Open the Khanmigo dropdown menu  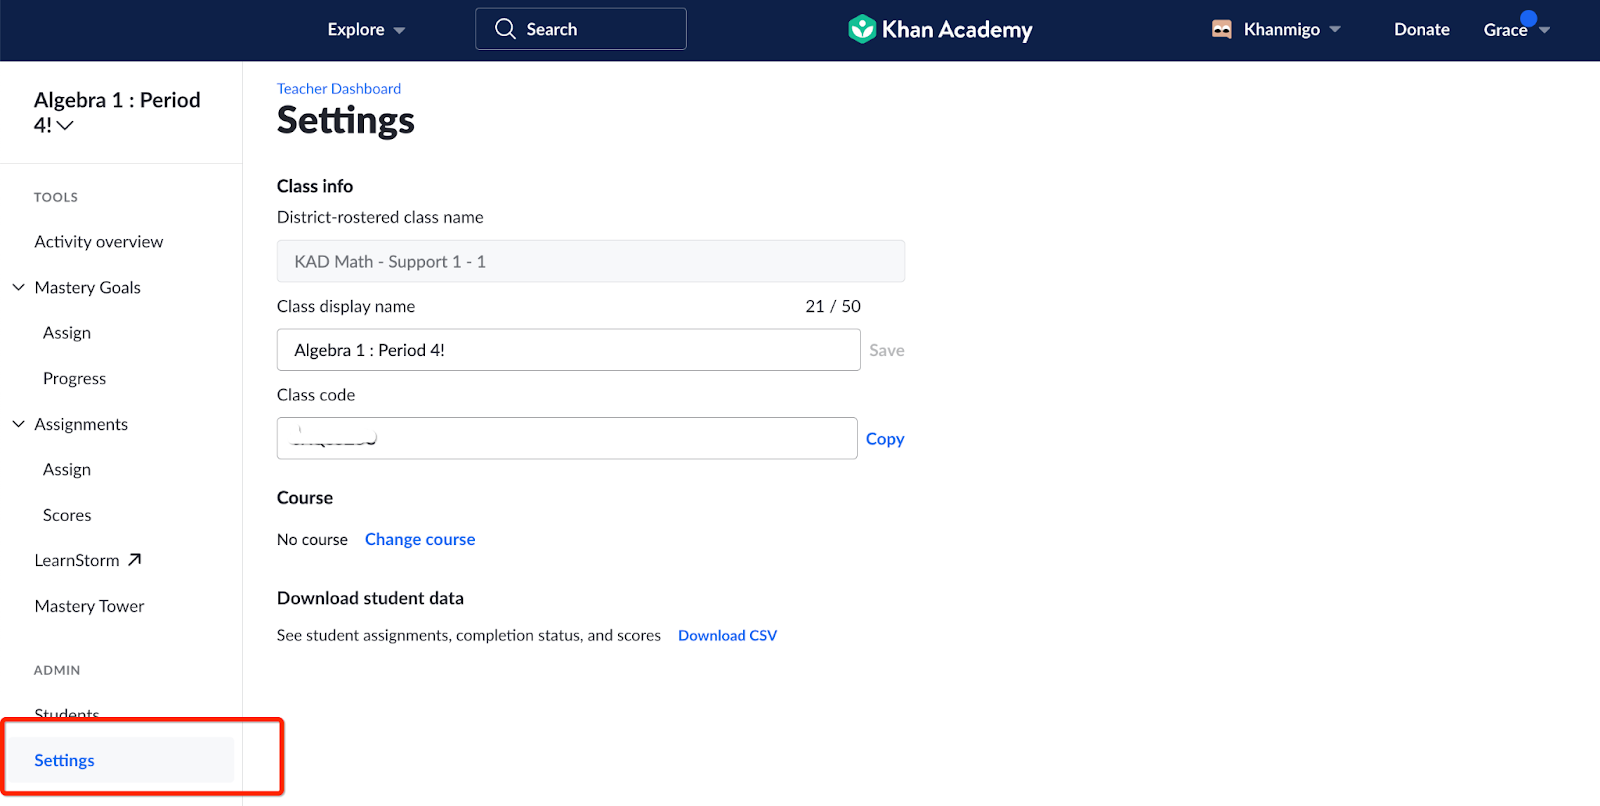1276,30
